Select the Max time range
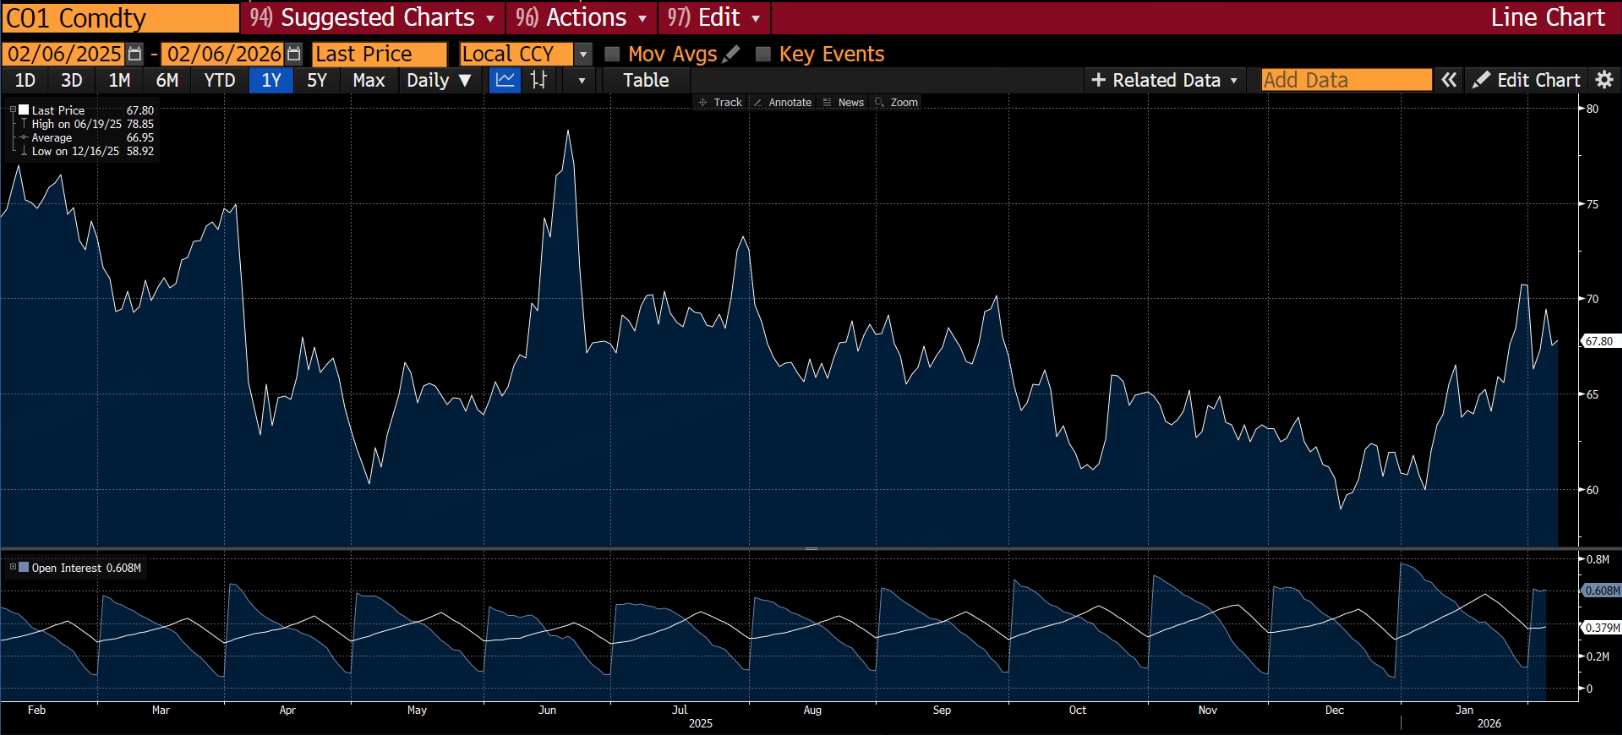Viewport: 1622px width, 735px height. click(x=369, y=80)
